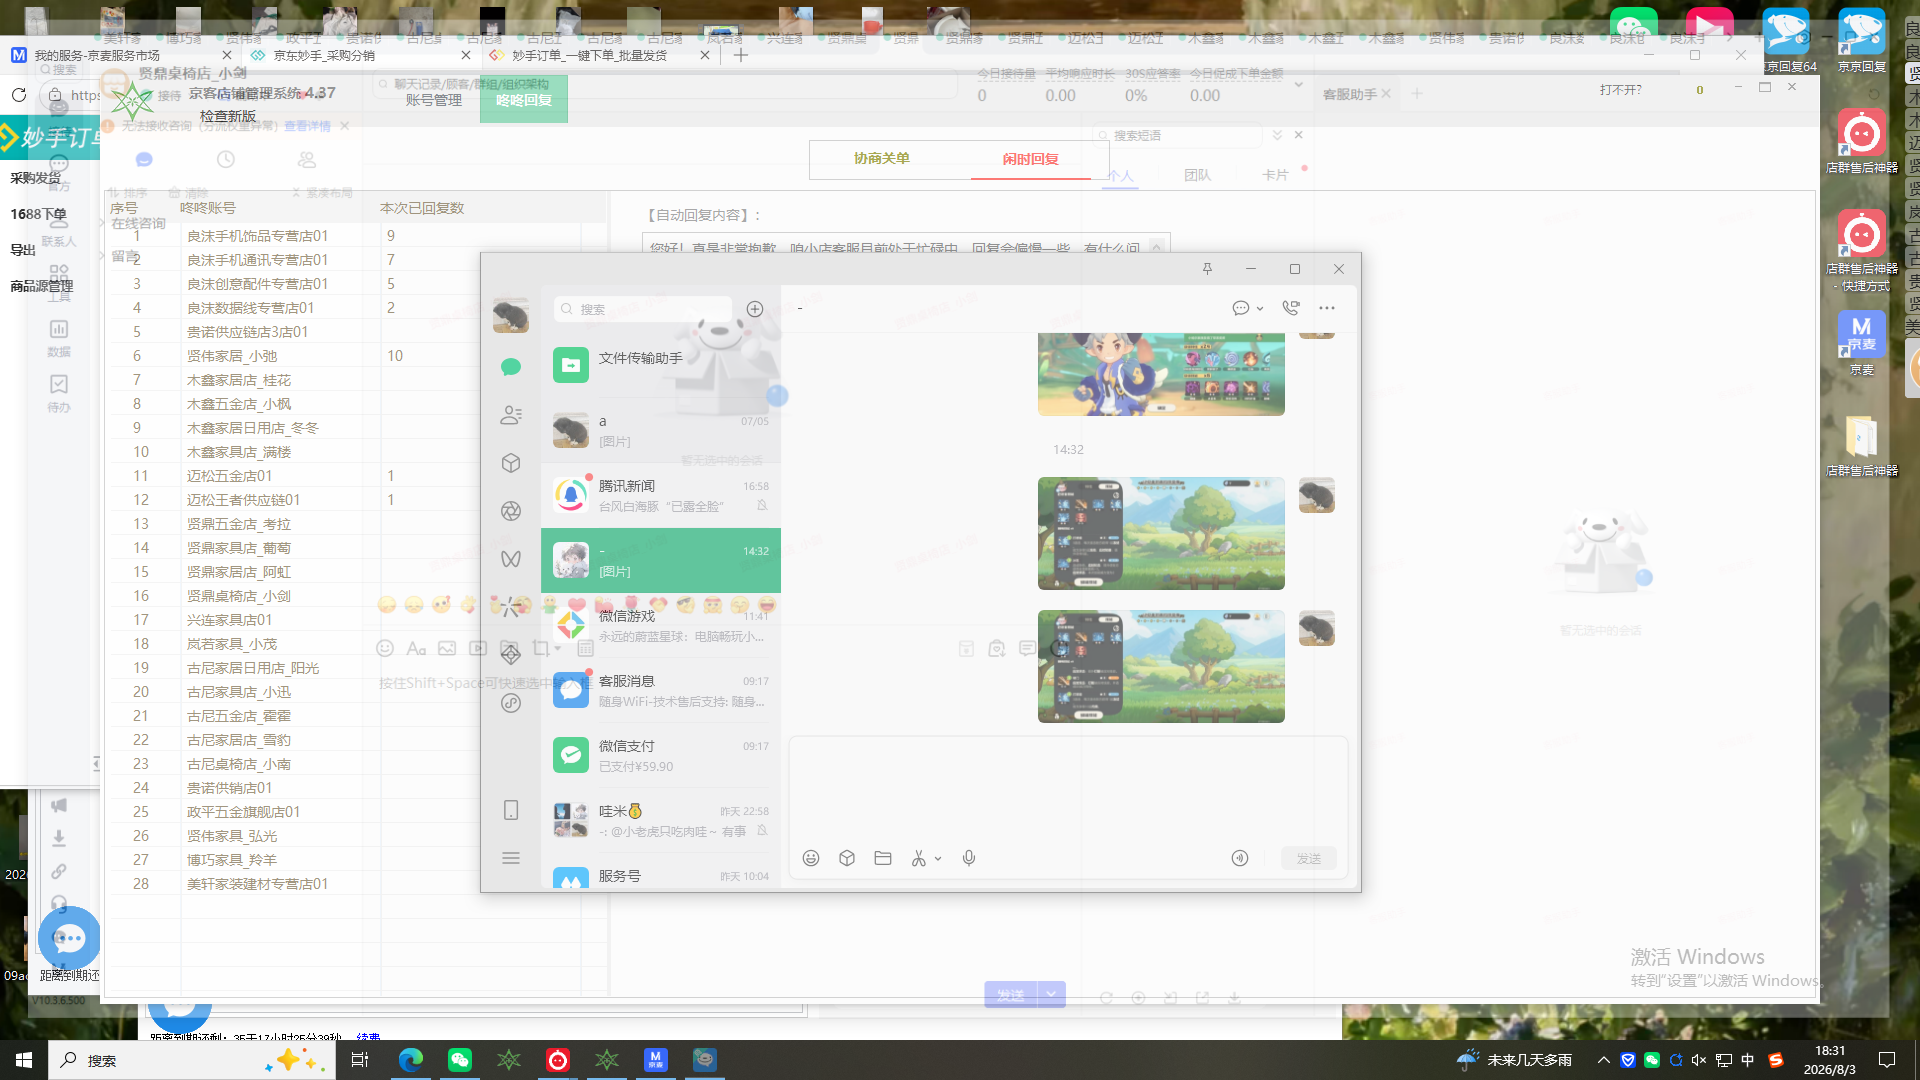The width and height of the screenshot is (1920, 1080).
Task: Open the Windows Start menu
Action: click(24, 1060)
